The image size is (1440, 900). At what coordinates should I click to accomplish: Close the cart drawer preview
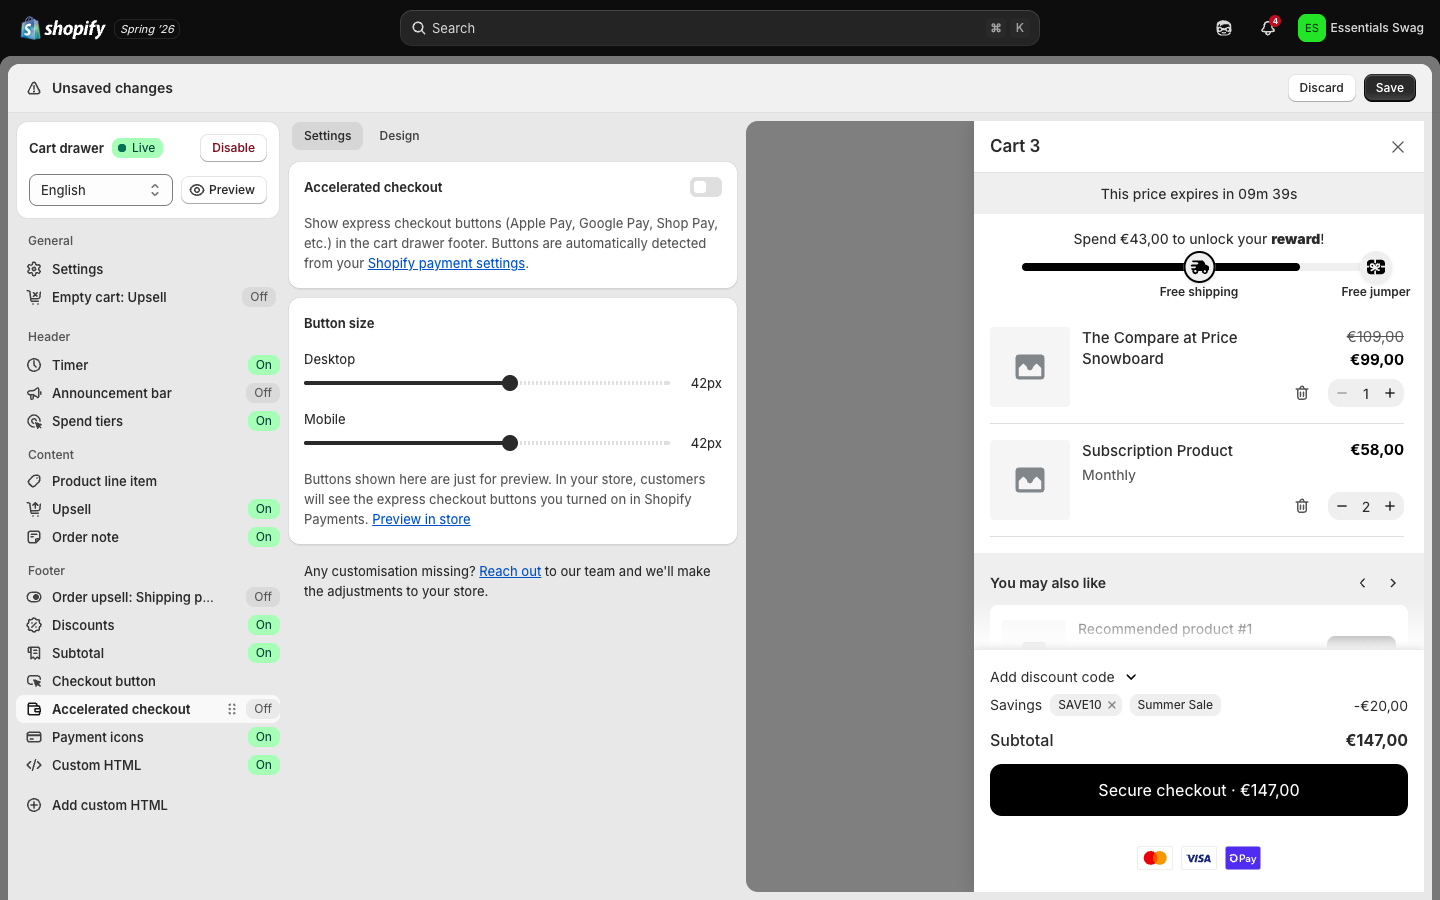(1398, 147)
